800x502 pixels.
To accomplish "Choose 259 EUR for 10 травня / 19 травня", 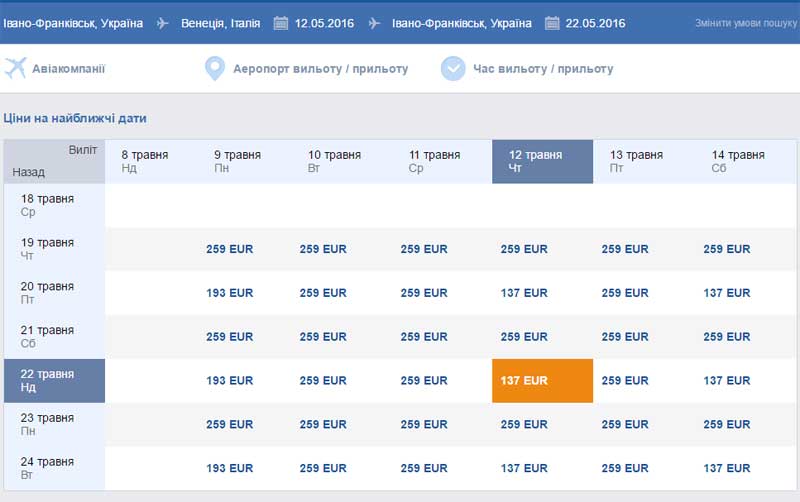I will [323, 249].
